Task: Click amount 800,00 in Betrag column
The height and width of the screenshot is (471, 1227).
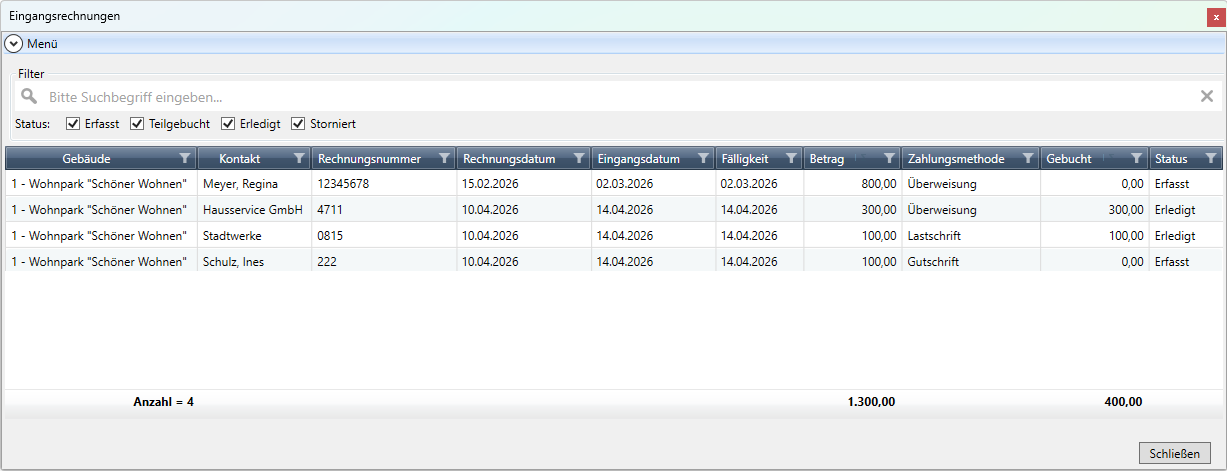Action: coord(878,184)
